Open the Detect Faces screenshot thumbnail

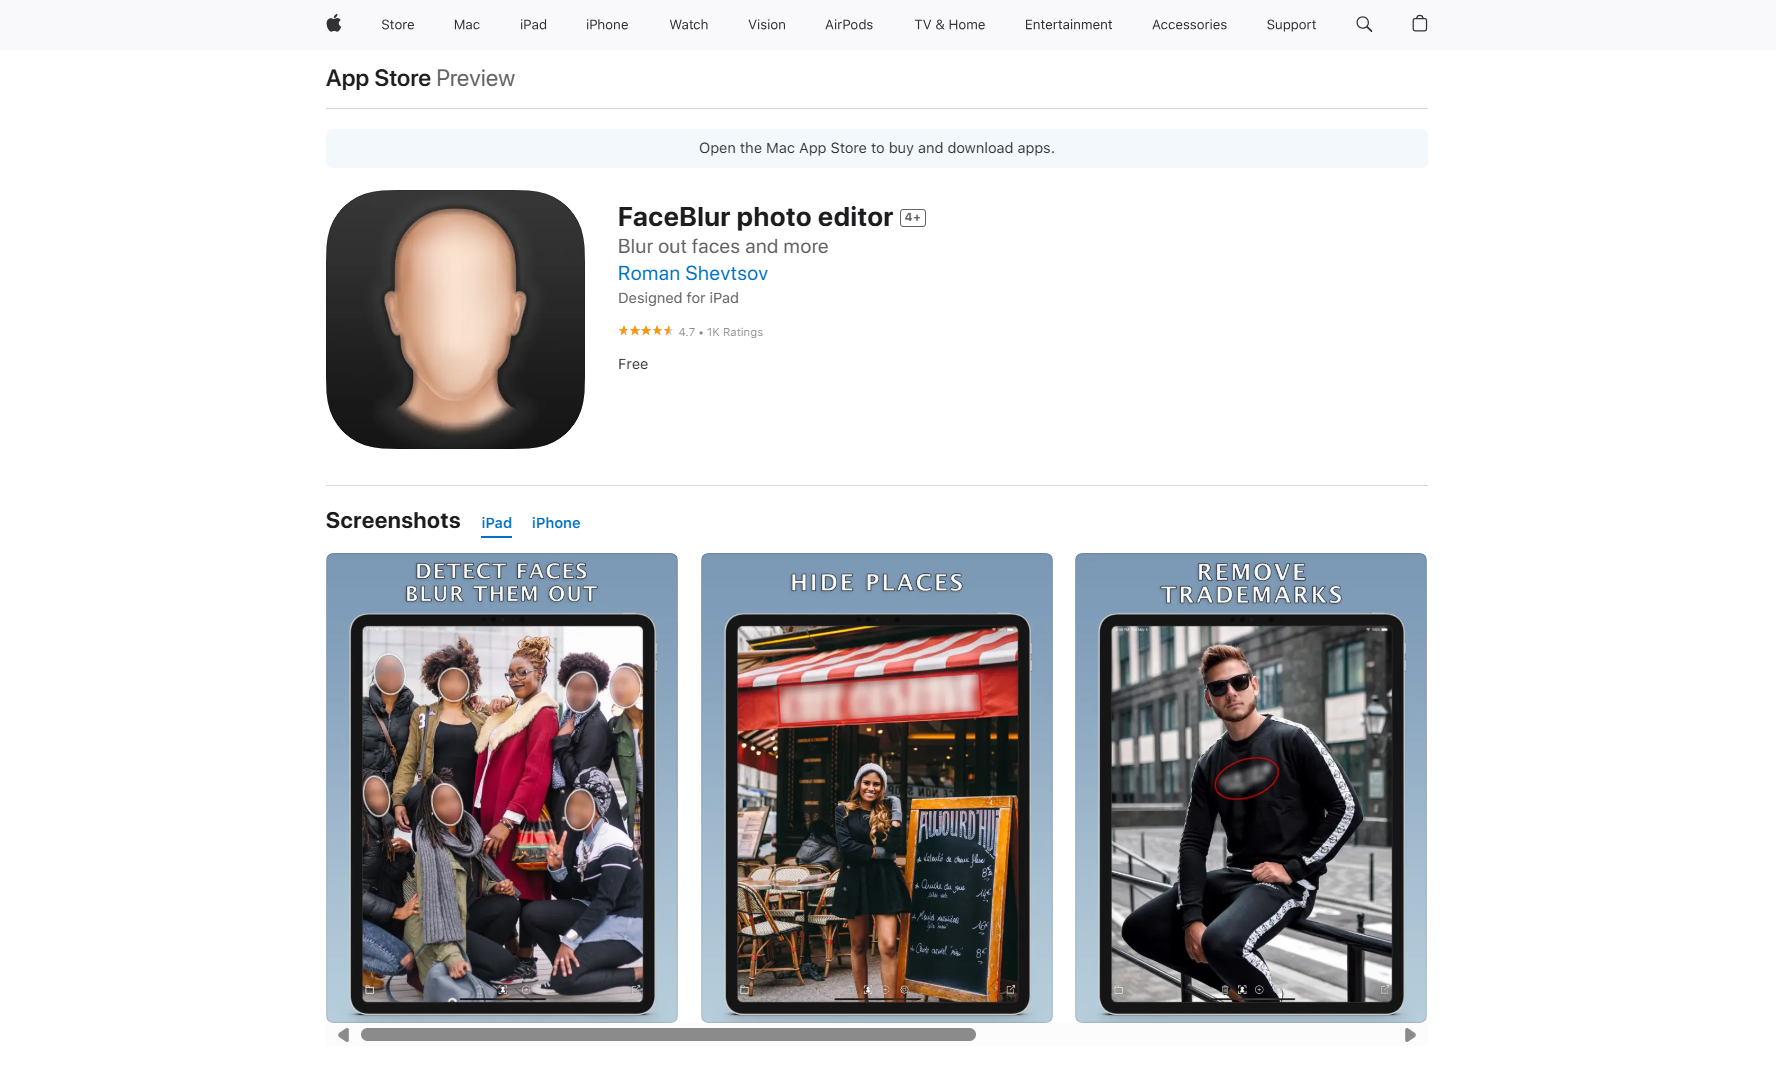pos(502,788)
